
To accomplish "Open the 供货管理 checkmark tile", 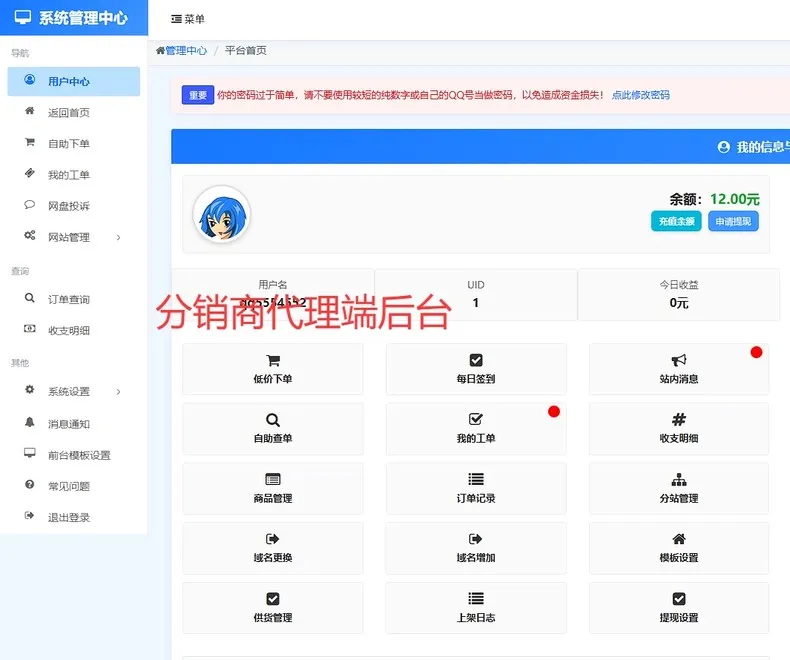I will pyautogui.click(x=272, y=599).
